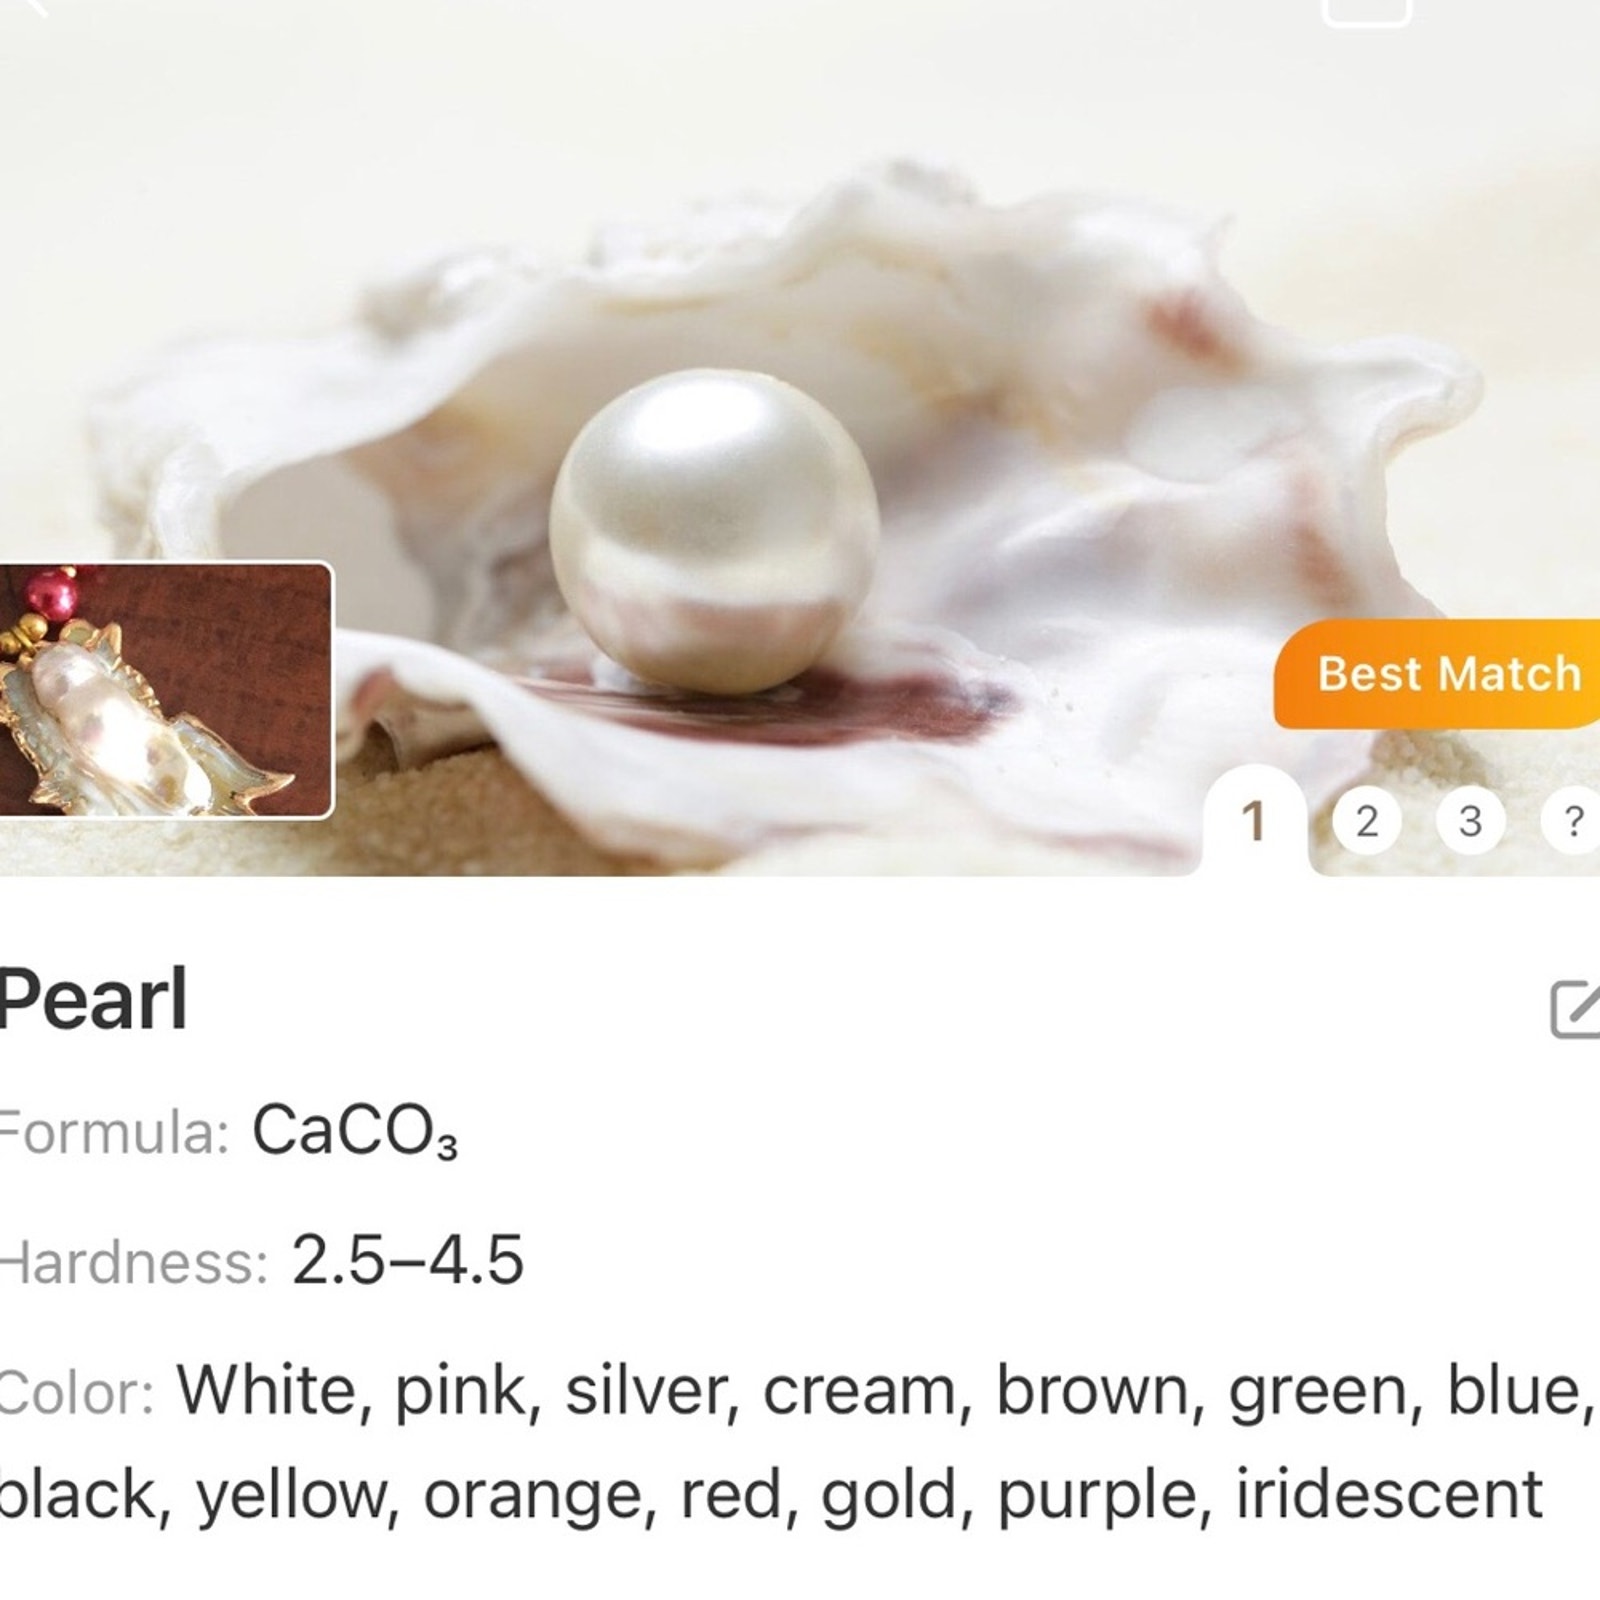View the large pearl in oyster image
The width and height of the screenshot is (1600, 1600).
(800, 440)
